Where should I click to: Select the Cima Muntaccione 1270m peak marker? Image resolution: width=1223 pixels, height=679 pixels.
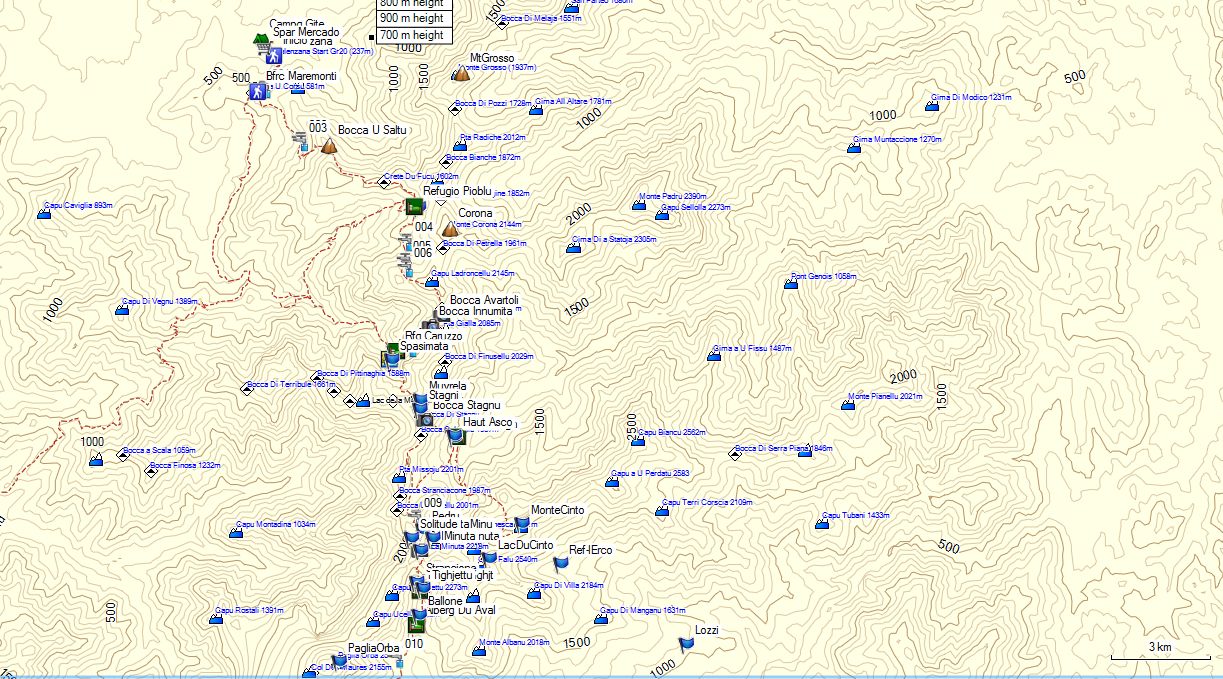853,147
